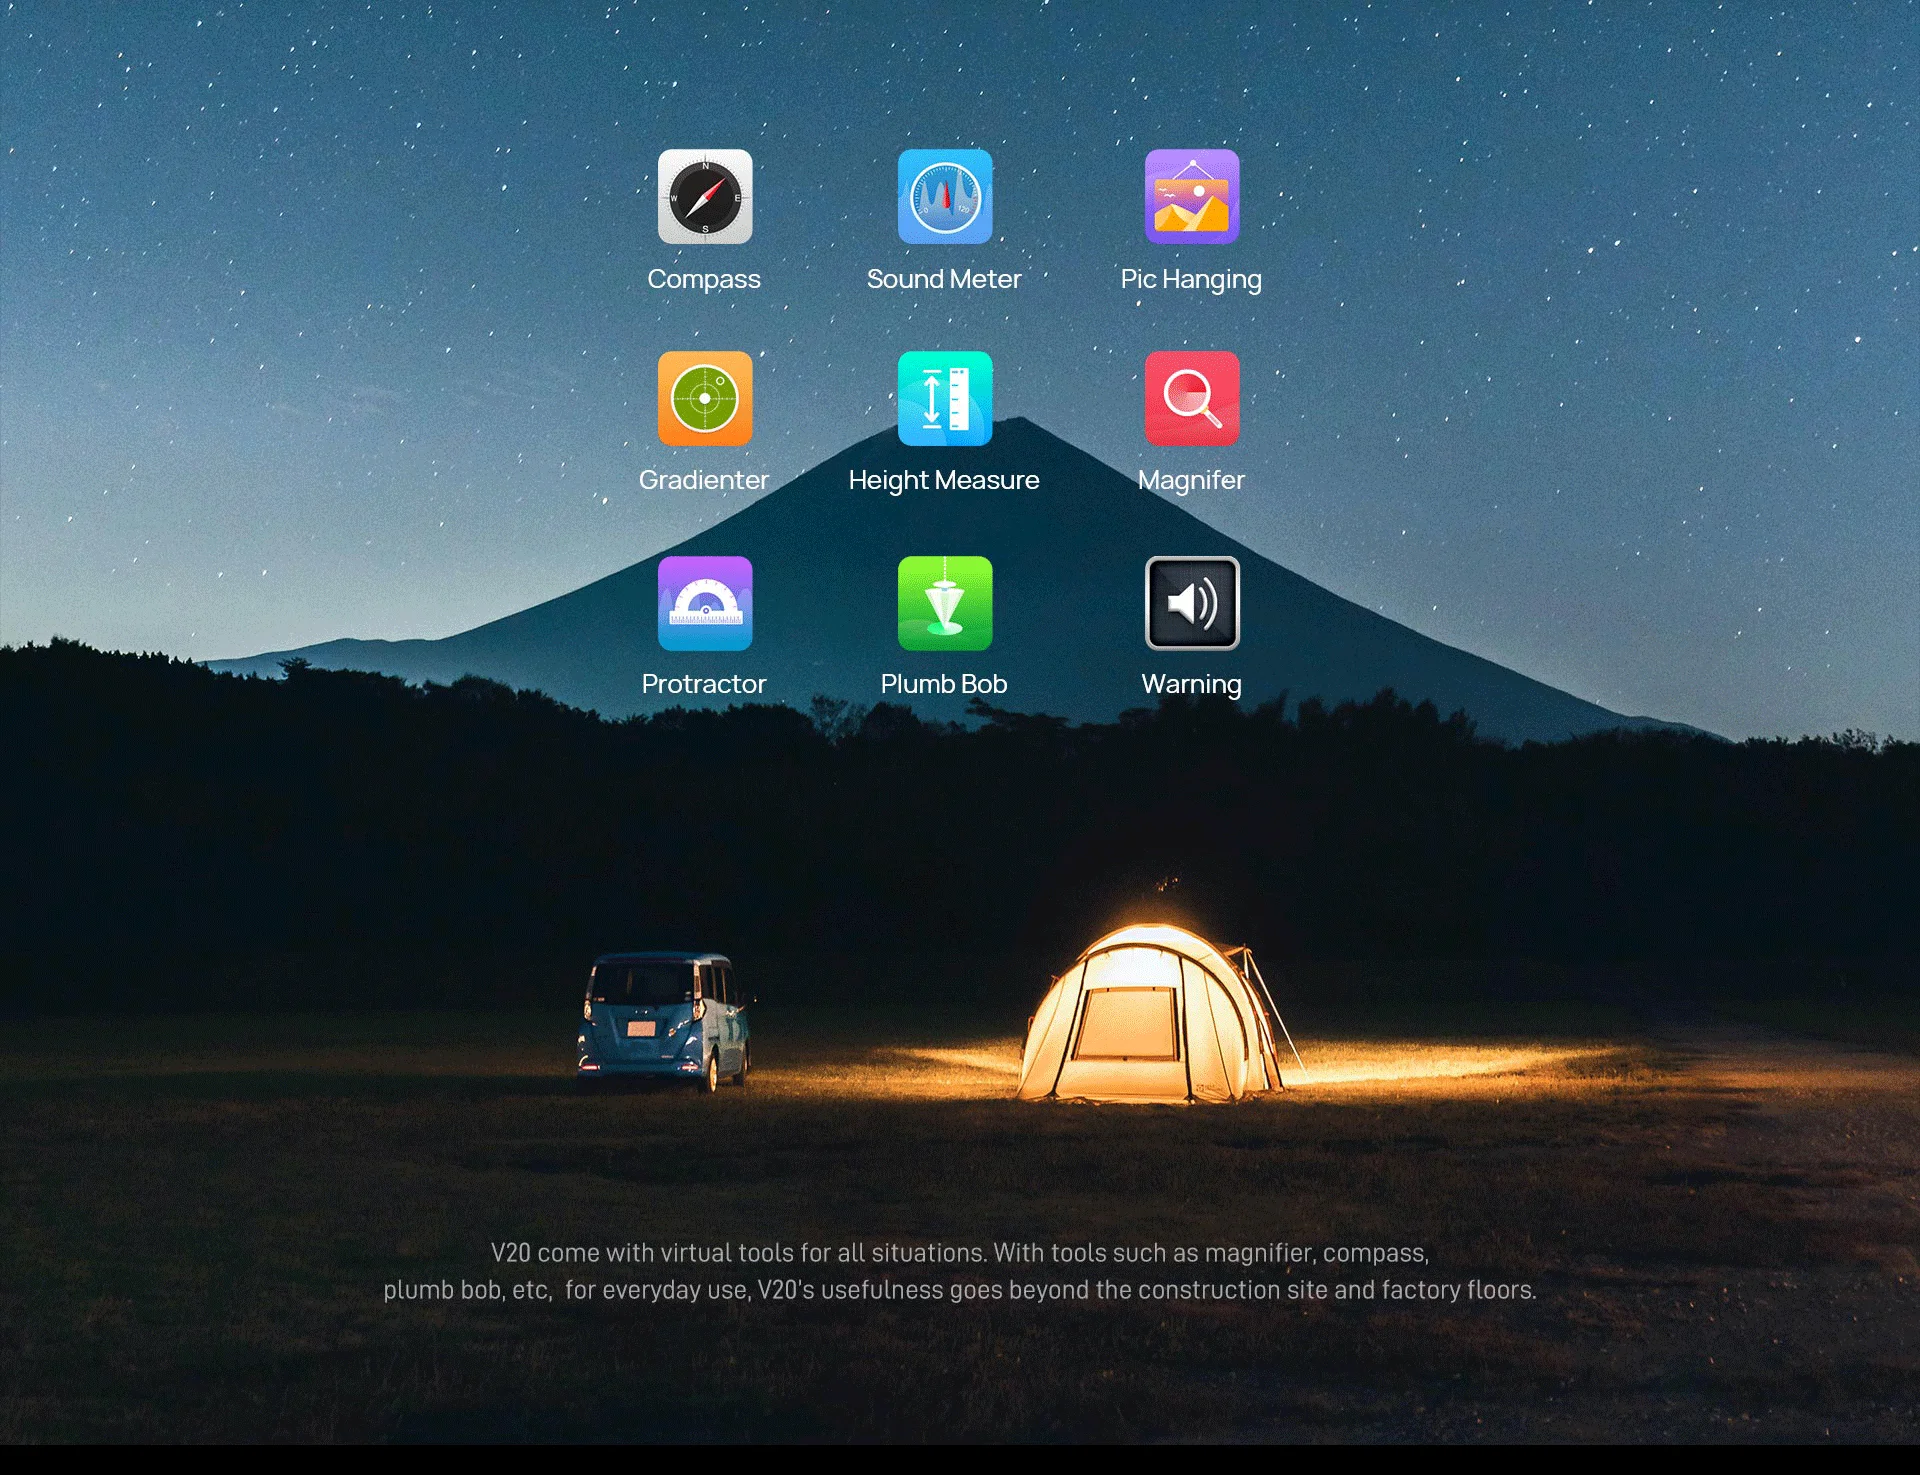Viewport: 1920px width, 1475px height.
Task: Tap the Pic Hanging app icon
Action: (x=1192, y=197)
